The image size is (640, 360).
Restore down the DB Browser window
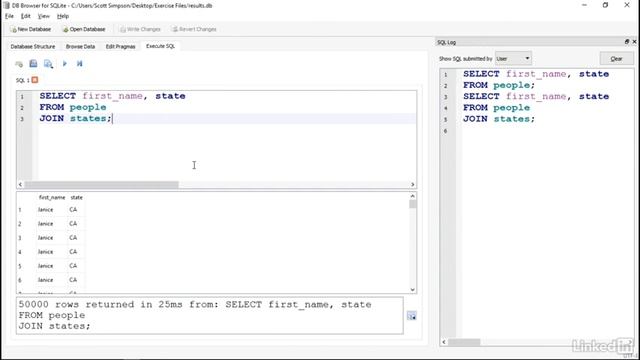[x=605, y=5]
